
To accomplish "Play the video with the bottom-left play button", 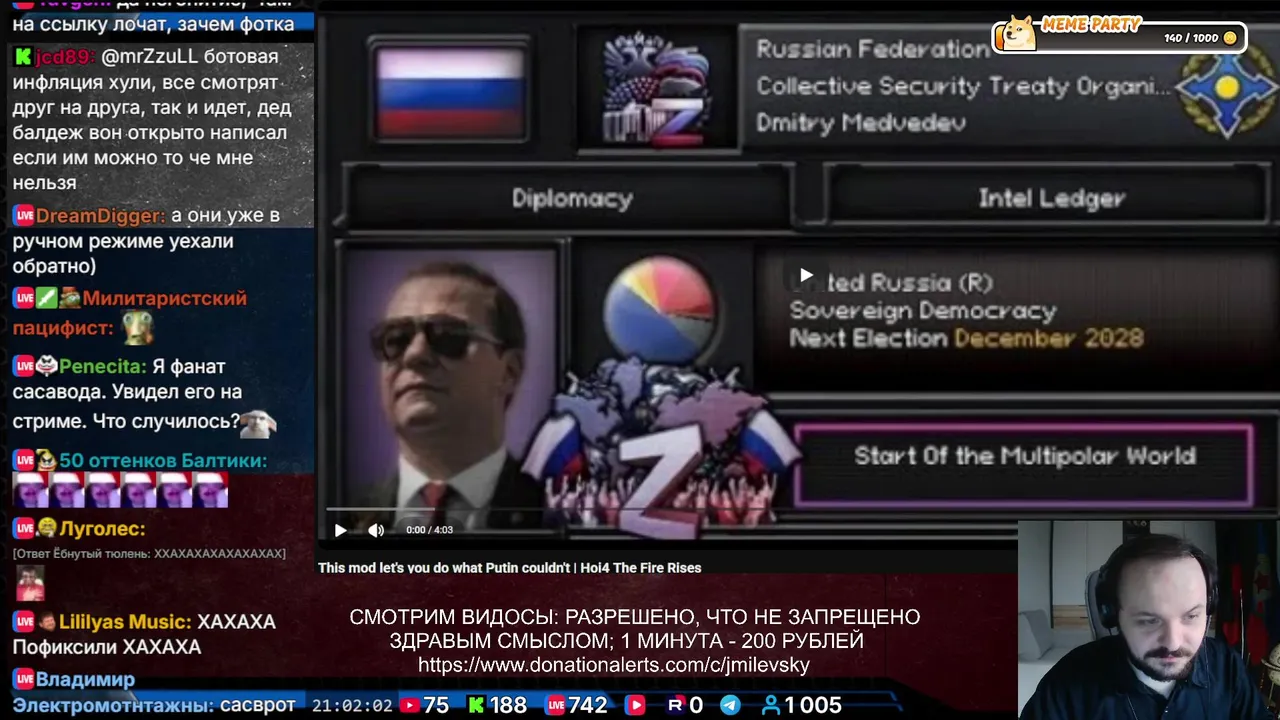I will click(x=340, y=530).
